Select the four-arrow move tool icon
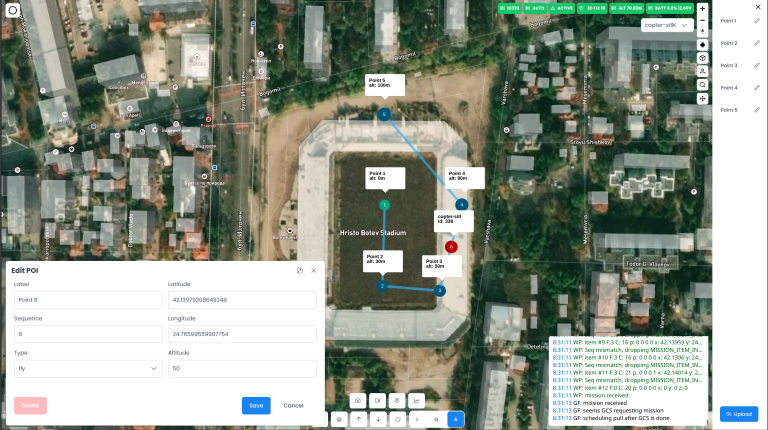This screenshot has width=768, height=430. click(x=702, y=98)
